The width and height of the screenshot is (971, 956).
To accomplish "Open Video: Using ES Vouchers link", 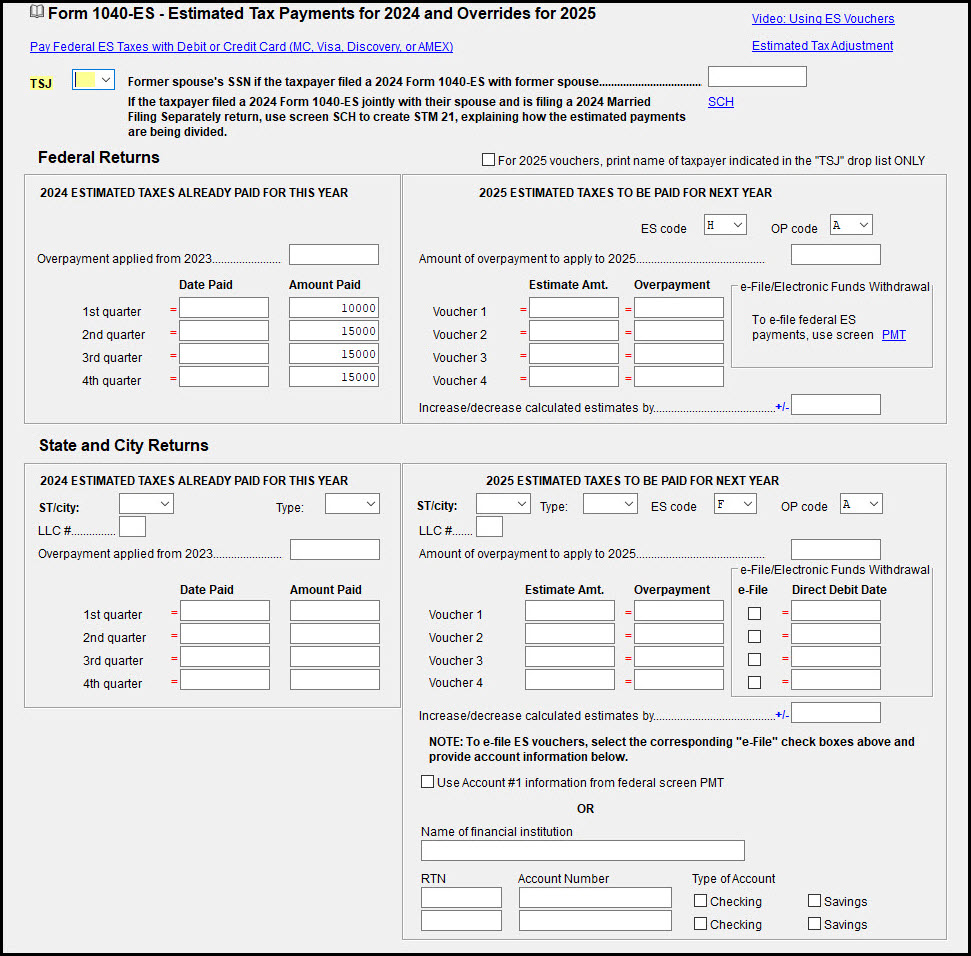I will (x=823, y=19).
